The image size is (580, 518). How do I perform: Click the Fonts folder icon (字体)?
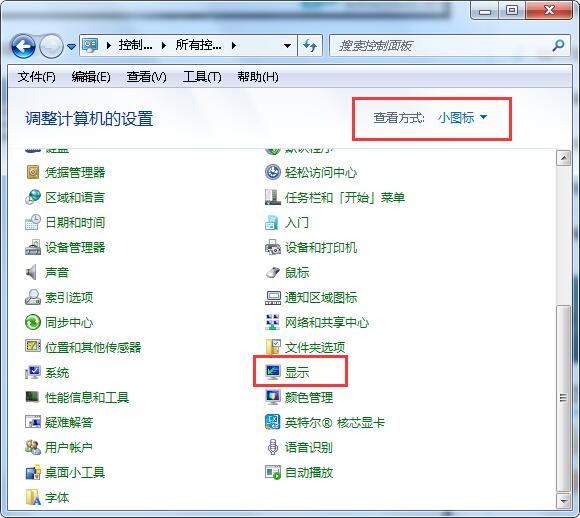[33, 497]
